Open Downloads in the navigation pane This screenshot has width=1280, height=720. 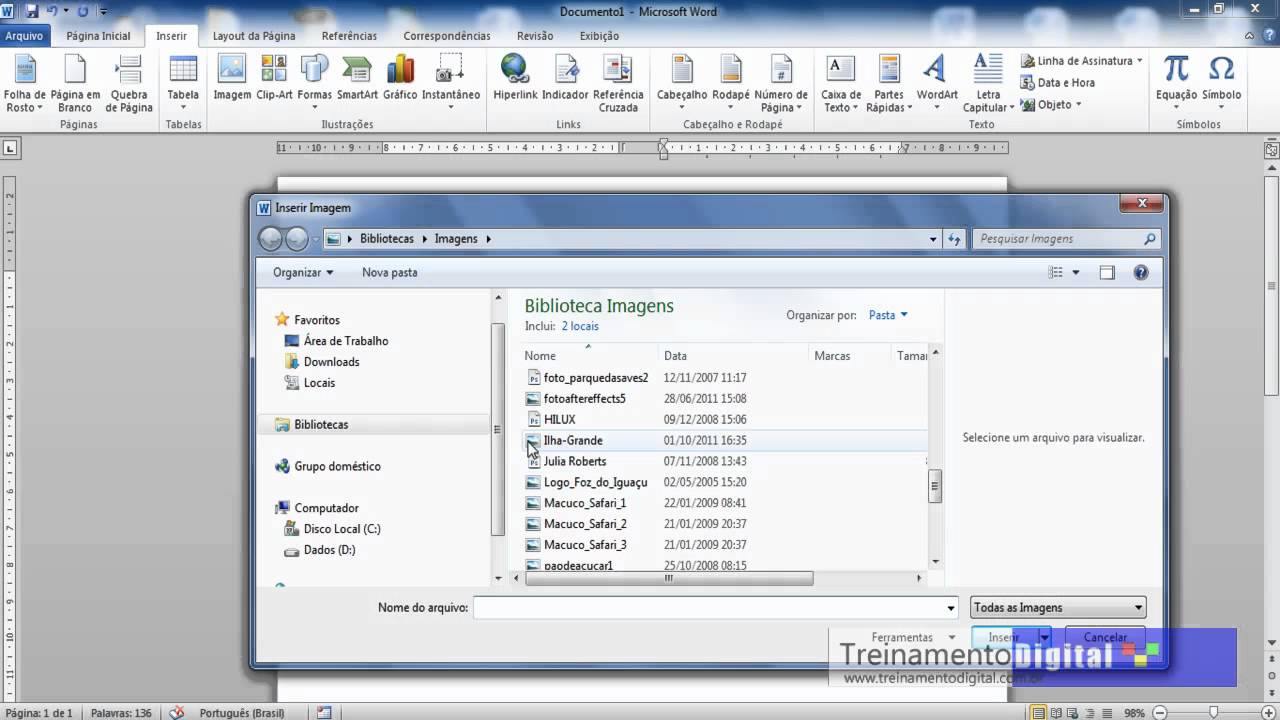click(x=331, y=362)
